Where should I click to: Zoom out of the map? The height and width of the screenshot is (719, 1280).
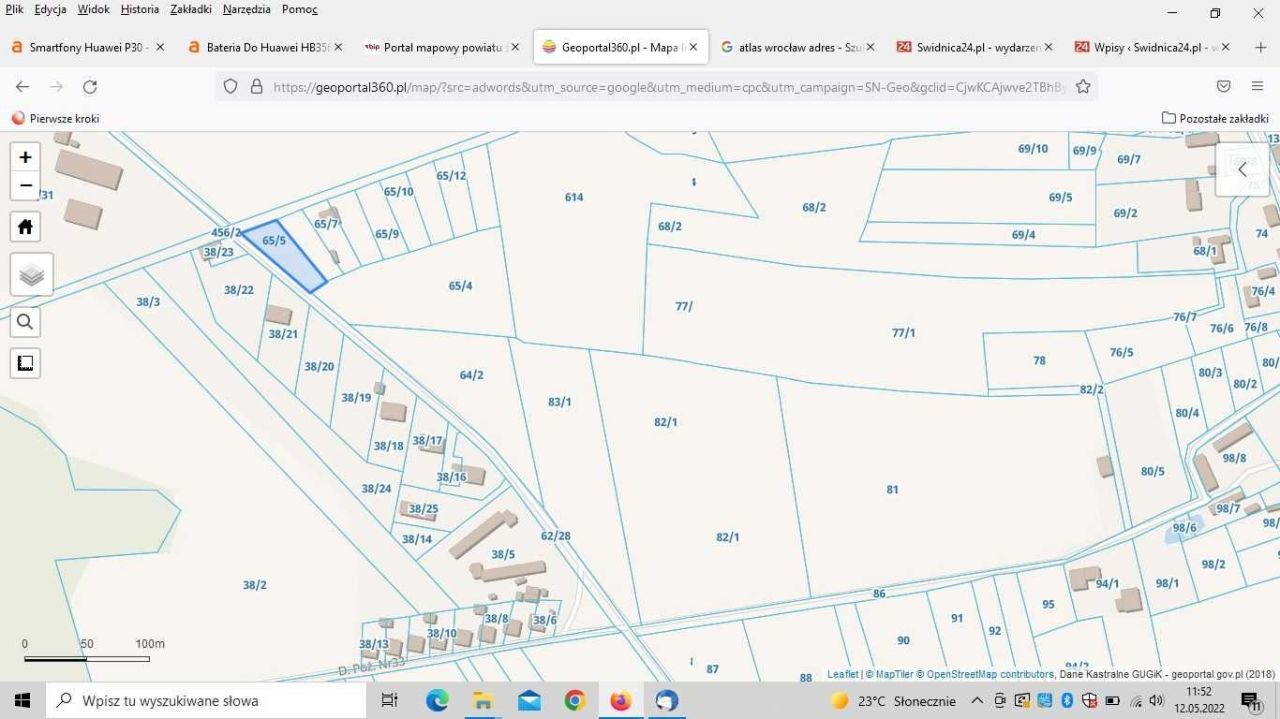(x=25, y=186)
